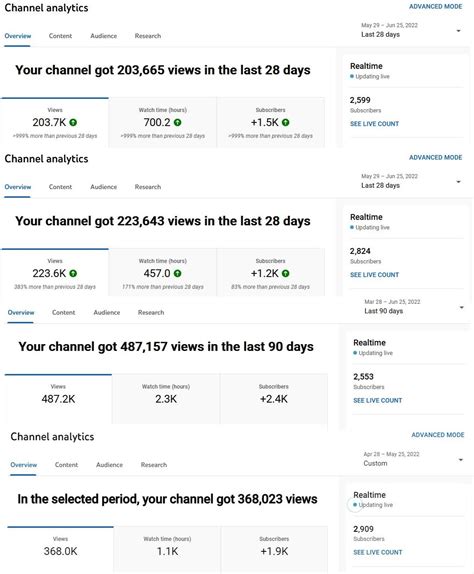Click SEE LIVE COUNT under 2,599 subscribers
This screenshot has height=574, width=474.
pos(374,124)
